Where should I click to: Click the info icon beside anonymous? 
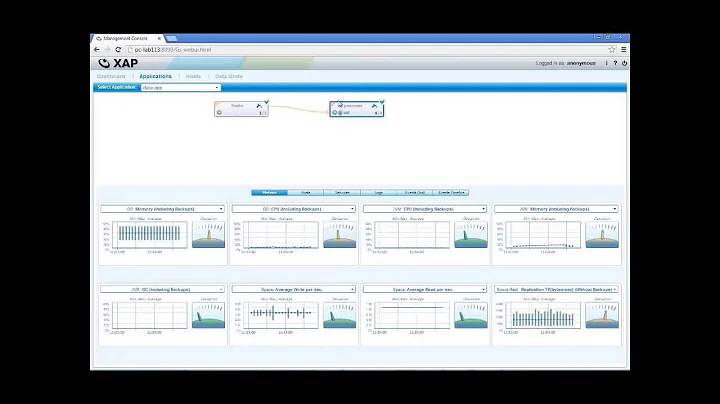tap(606, 63)
